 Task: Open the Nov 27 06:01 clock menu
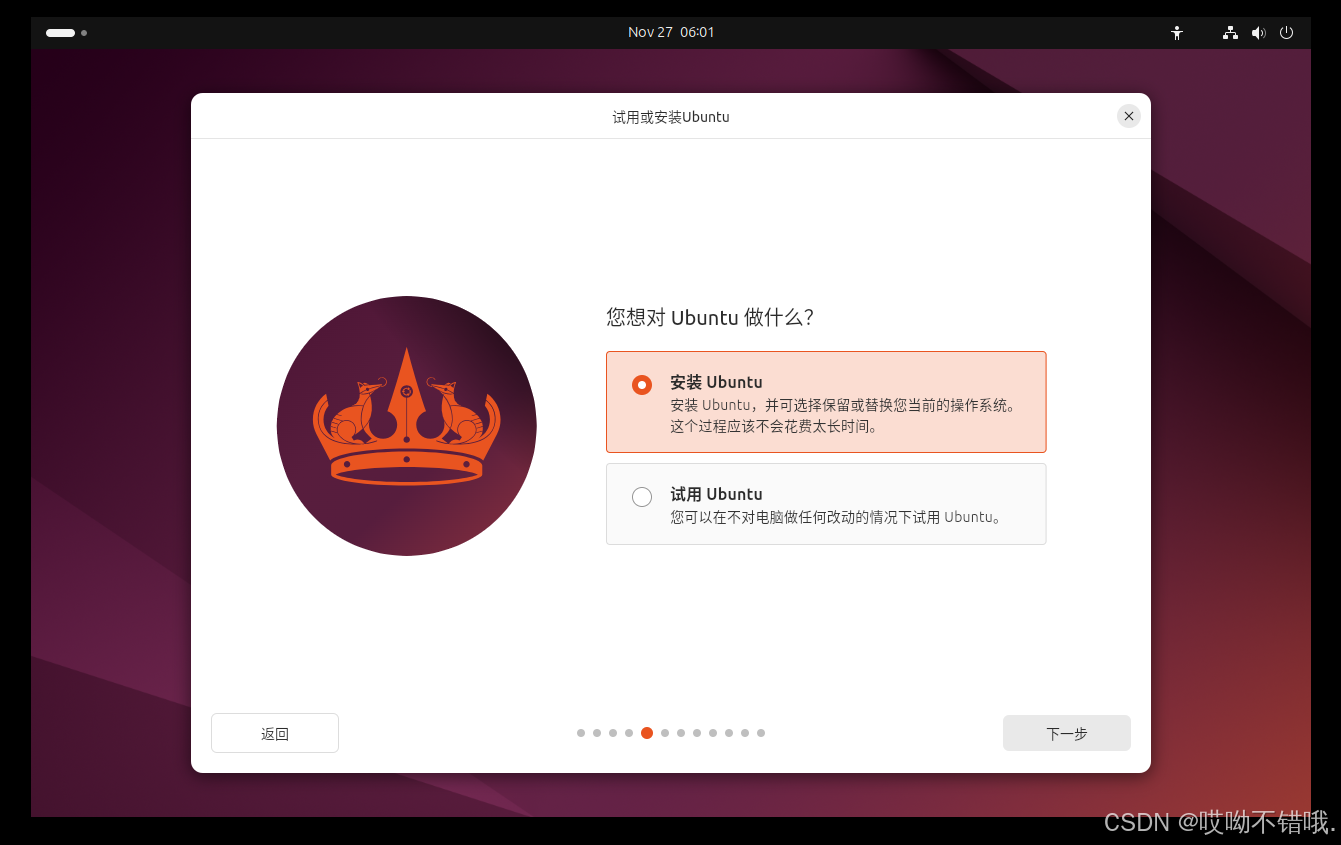[671, 32]
